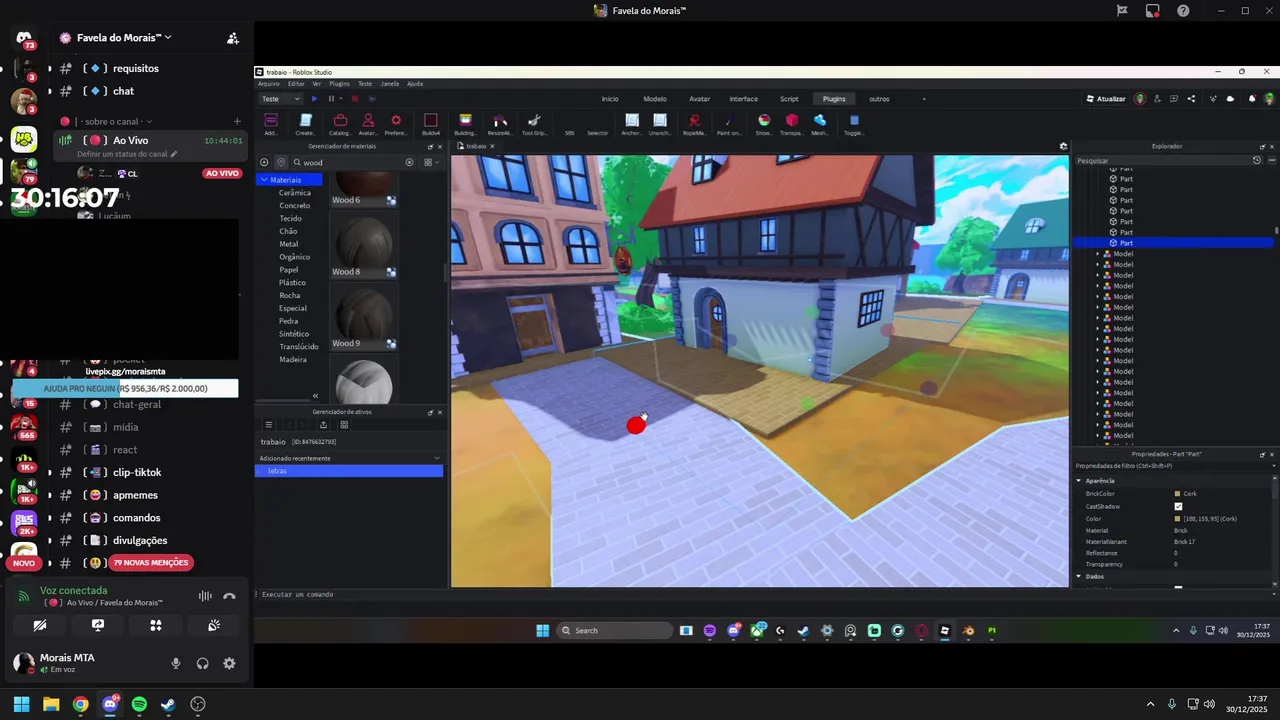Viewport: 1280px width, 720px height.
Task: Open the Teste mode dropdown
Action: point(280,99)
